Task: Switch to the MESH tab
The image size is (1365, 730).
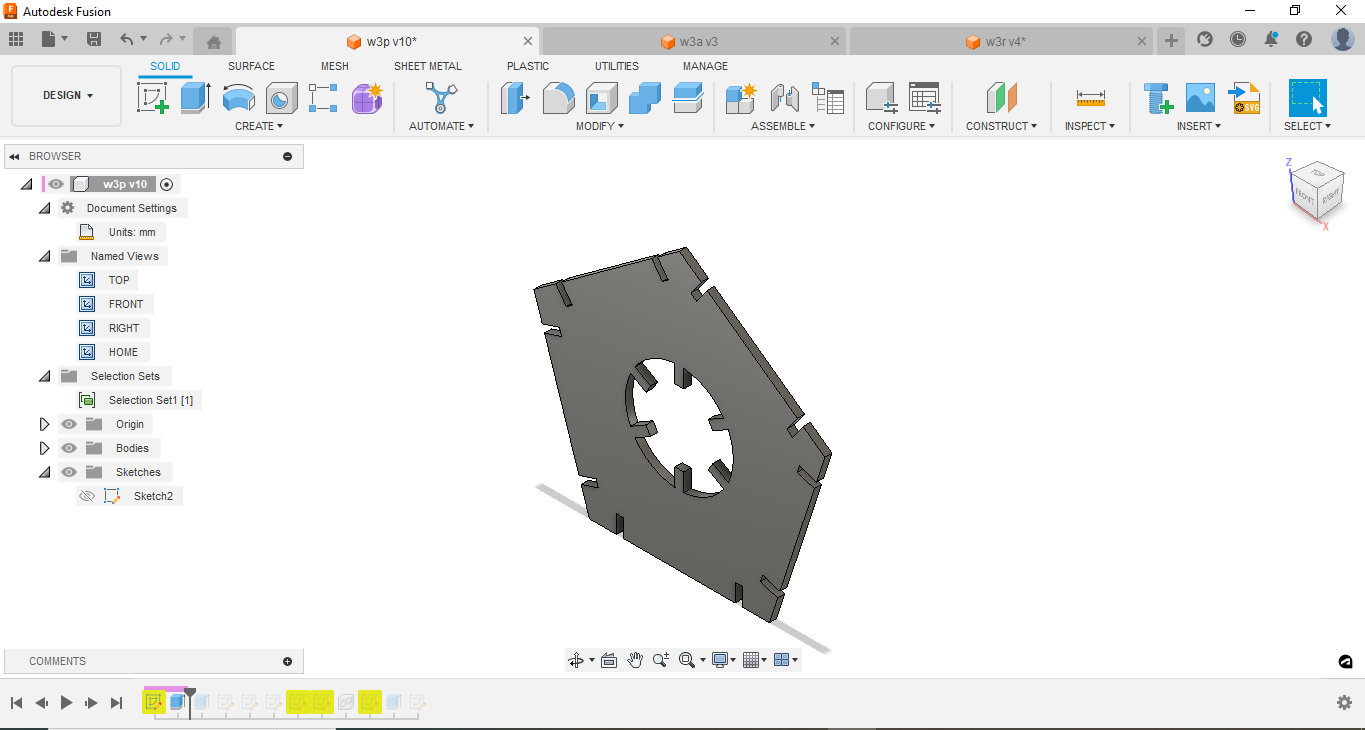Action: click(x=335, y=66)
